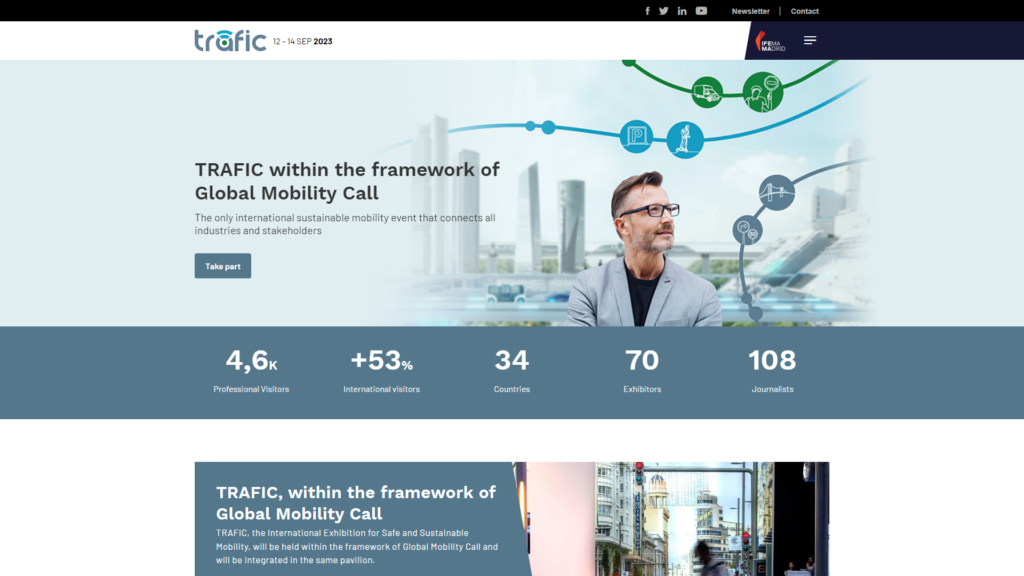This screenshot has height=576, width=1024.
Task: Click the blue scooter rider icon
Action: tap(685, 140)
